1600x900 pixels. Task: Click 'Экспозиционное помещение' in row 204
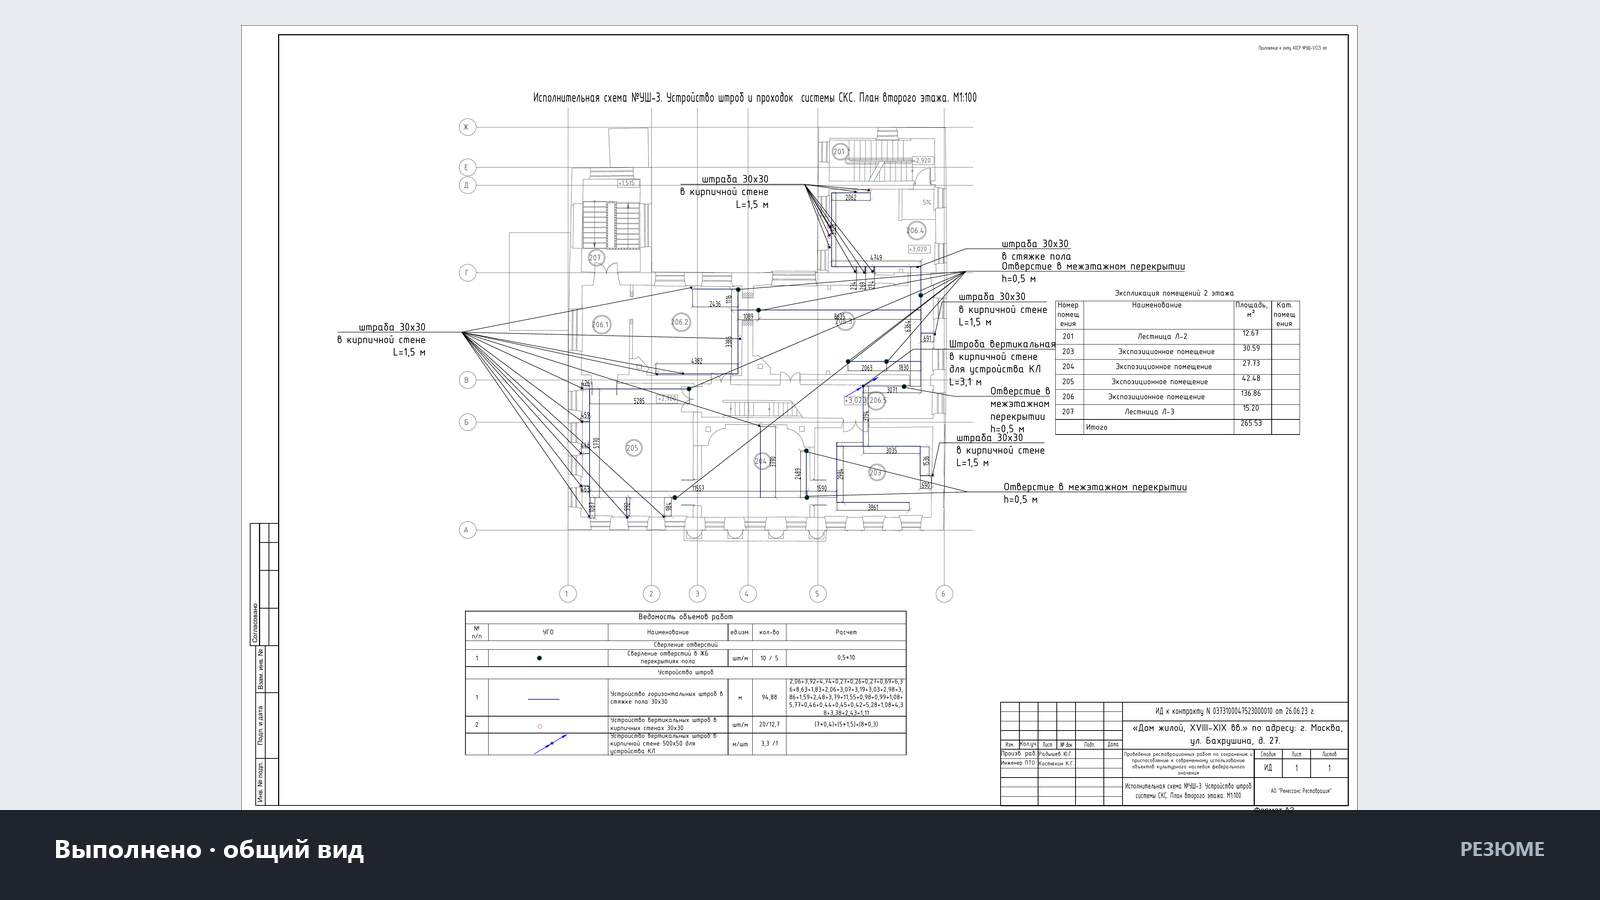tap(1163, 366)
